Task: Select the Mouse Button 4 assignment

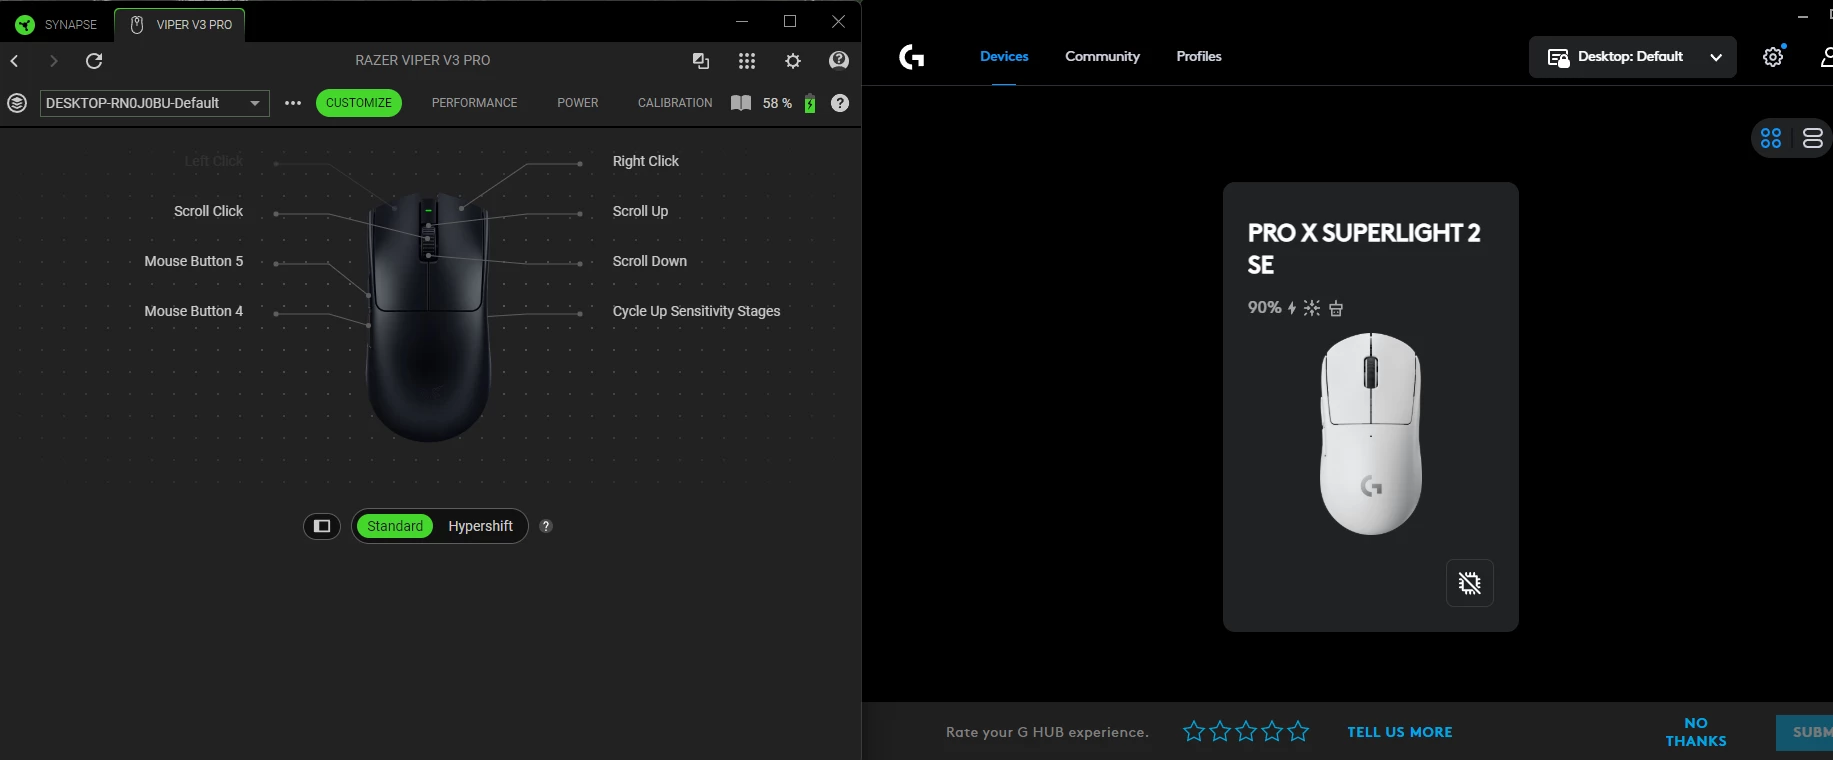Action: [193, 311]
